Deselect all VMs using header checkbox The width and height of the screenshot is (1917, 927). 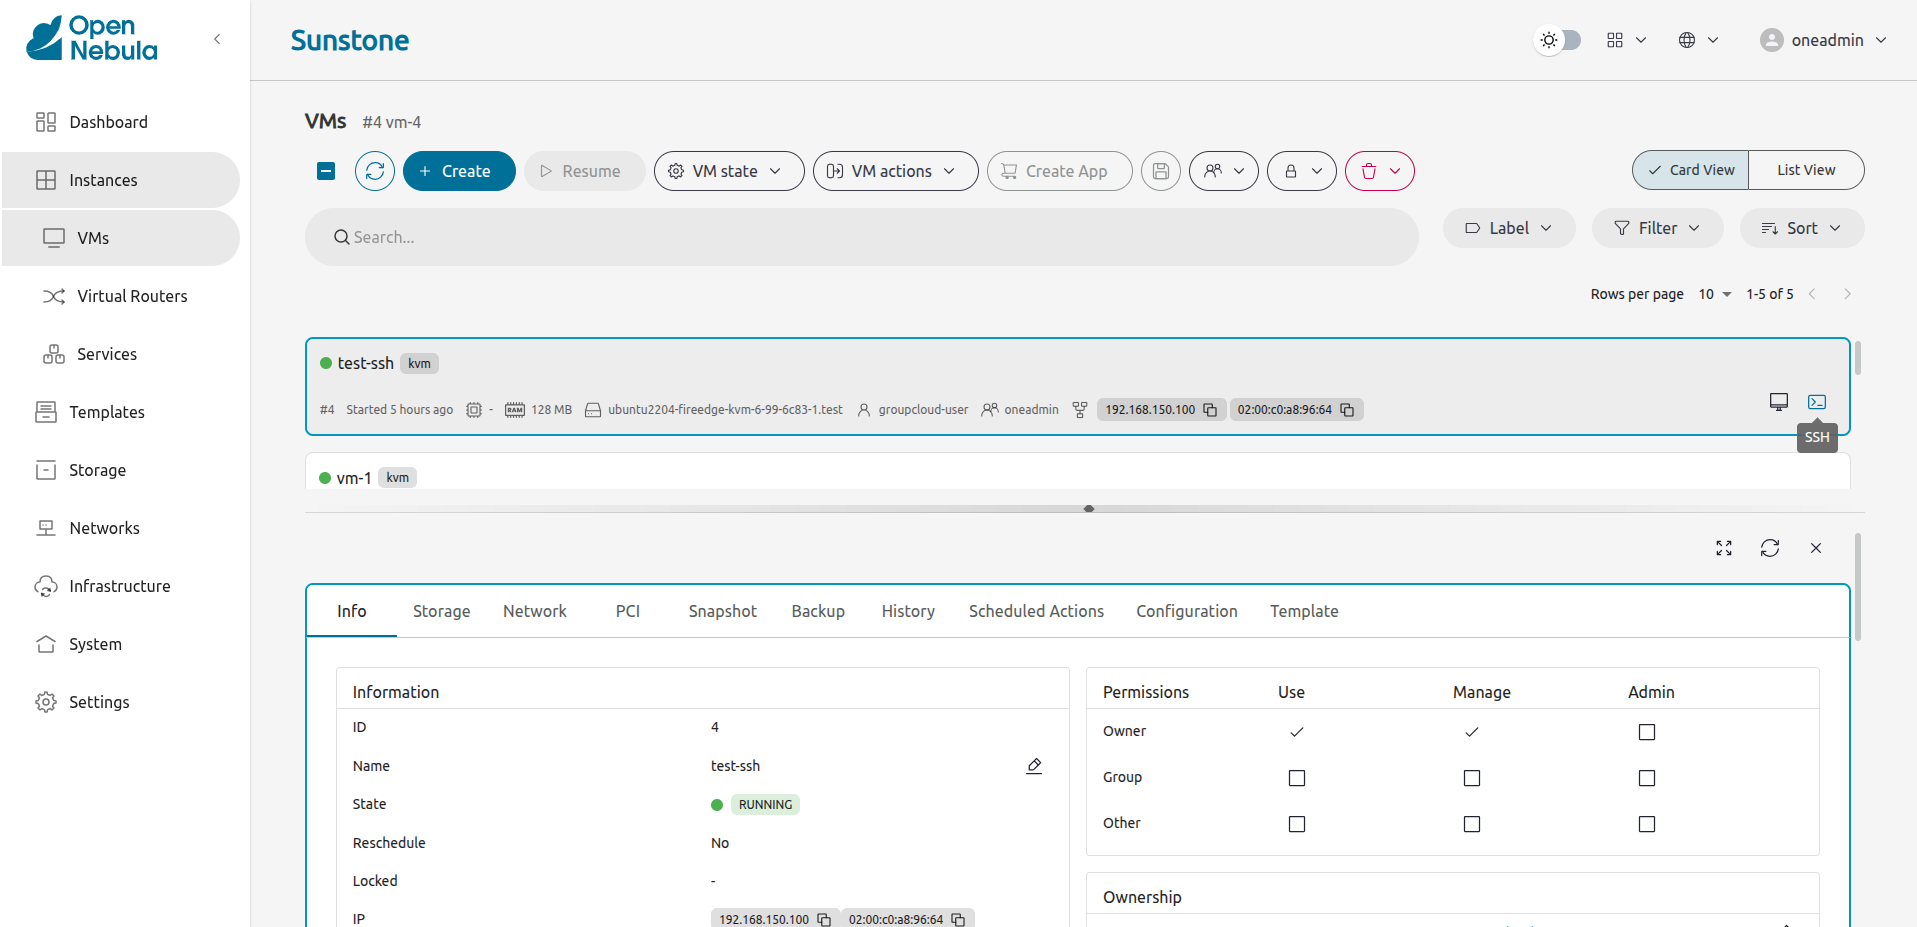pos(326,171)
